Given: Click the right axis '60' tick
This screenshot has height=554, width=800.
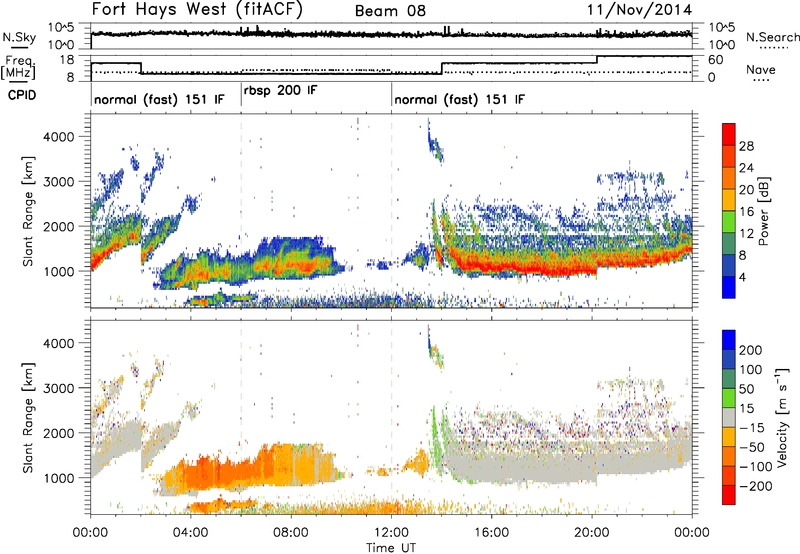Looking at the screenshot, I should (716, 60).
